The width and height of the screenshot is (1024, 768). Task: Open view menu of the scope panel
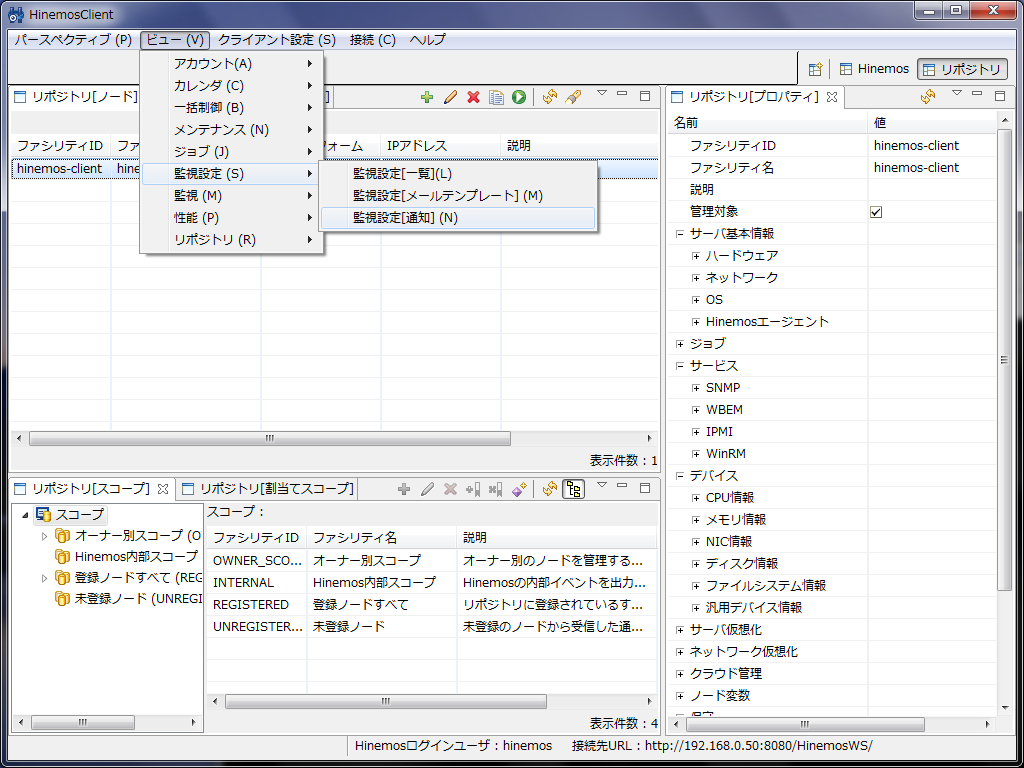click(x=602, y=485)
